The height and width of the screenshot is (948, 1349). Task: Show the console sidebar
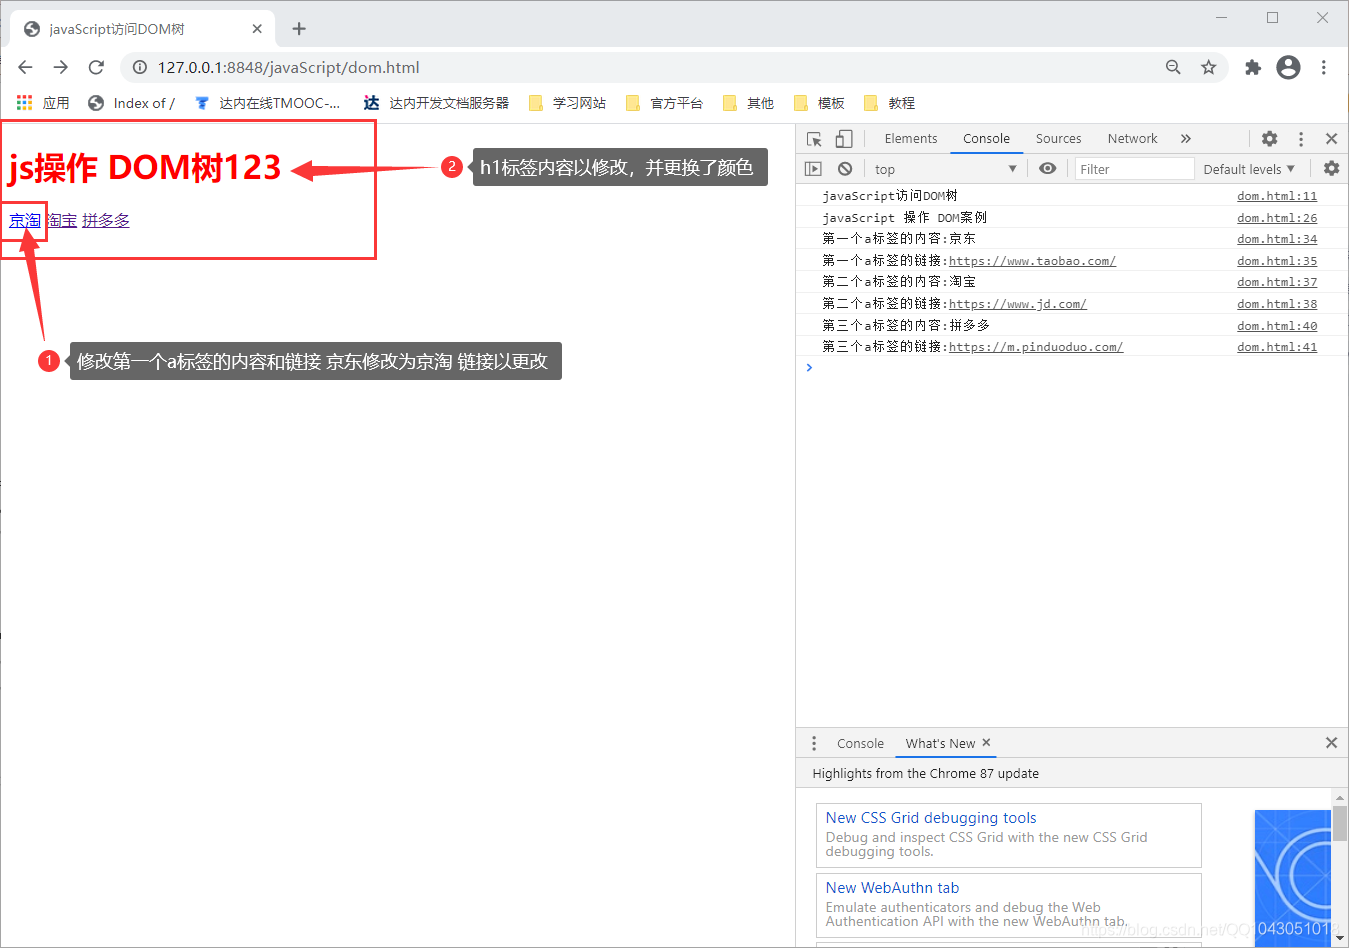pos(813,169)
